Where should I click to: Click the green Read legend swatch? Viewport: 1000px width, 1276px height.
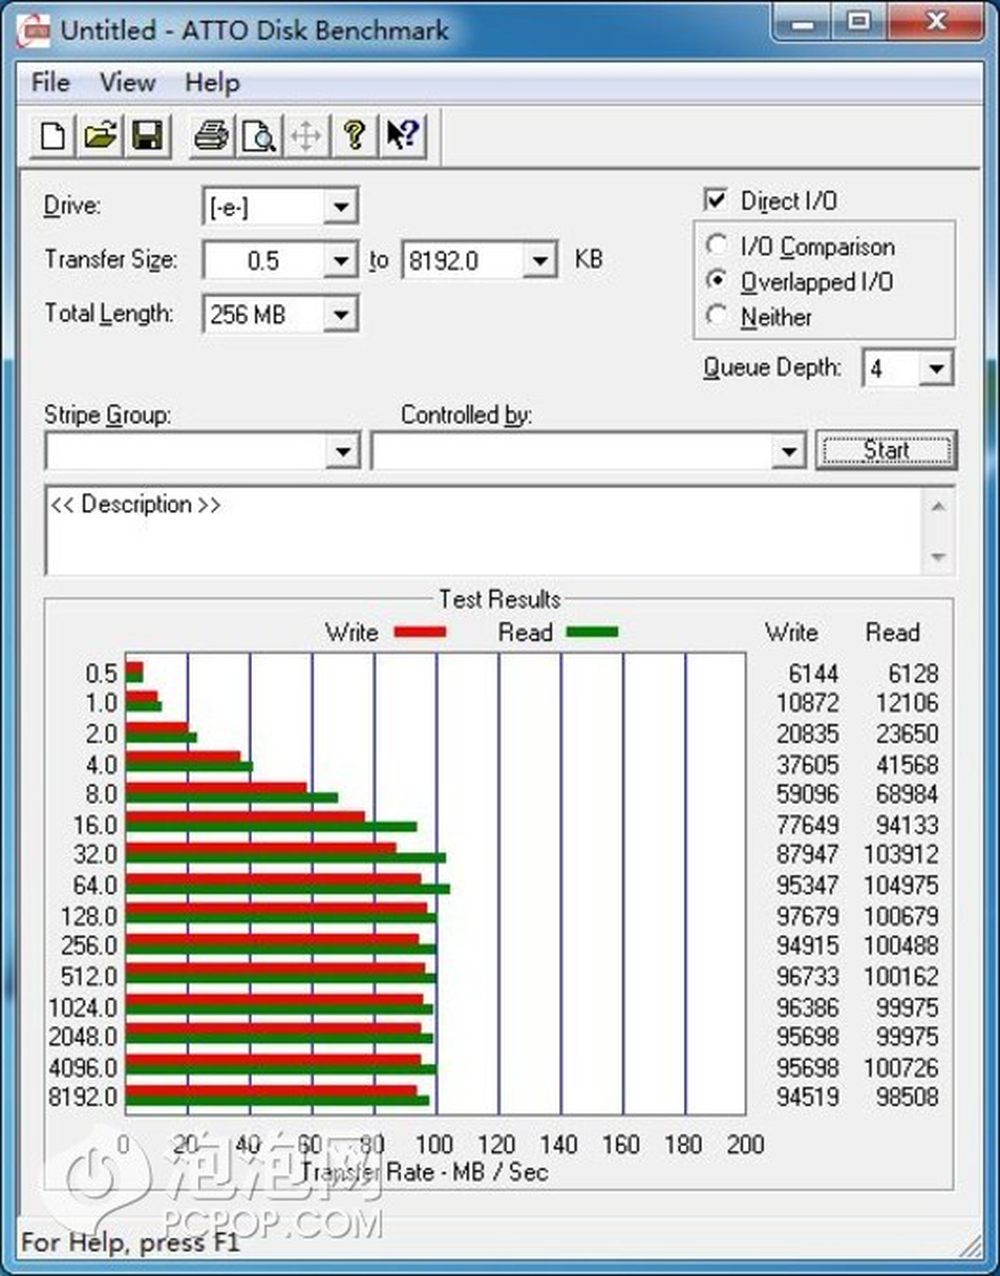pyautogui.click(x=592, y=632)
